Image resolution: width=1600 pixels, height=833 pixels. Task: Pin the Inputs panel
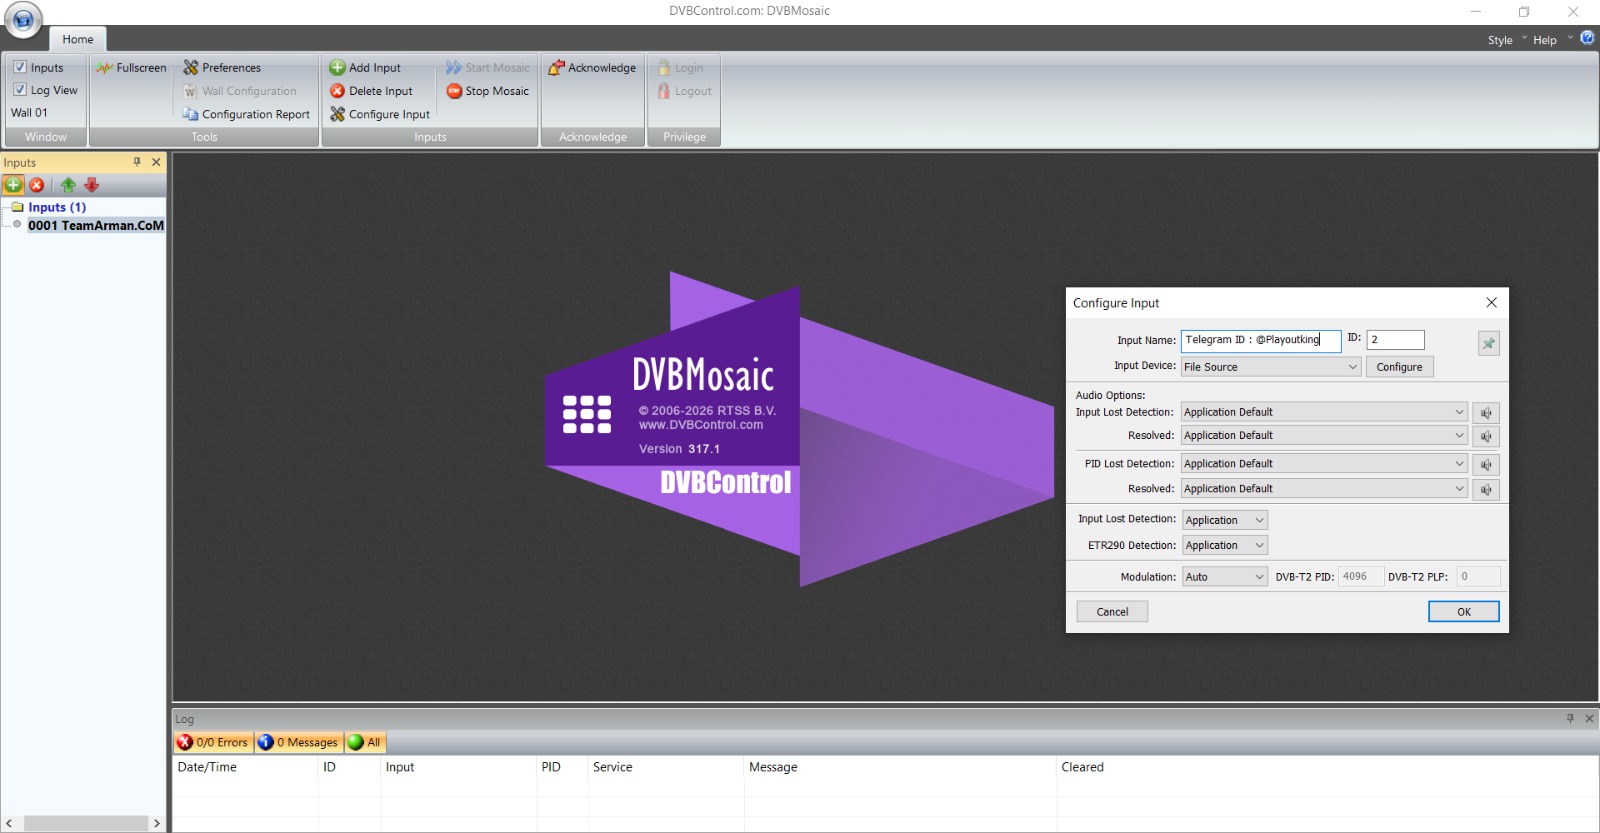(x=137, y=162)
